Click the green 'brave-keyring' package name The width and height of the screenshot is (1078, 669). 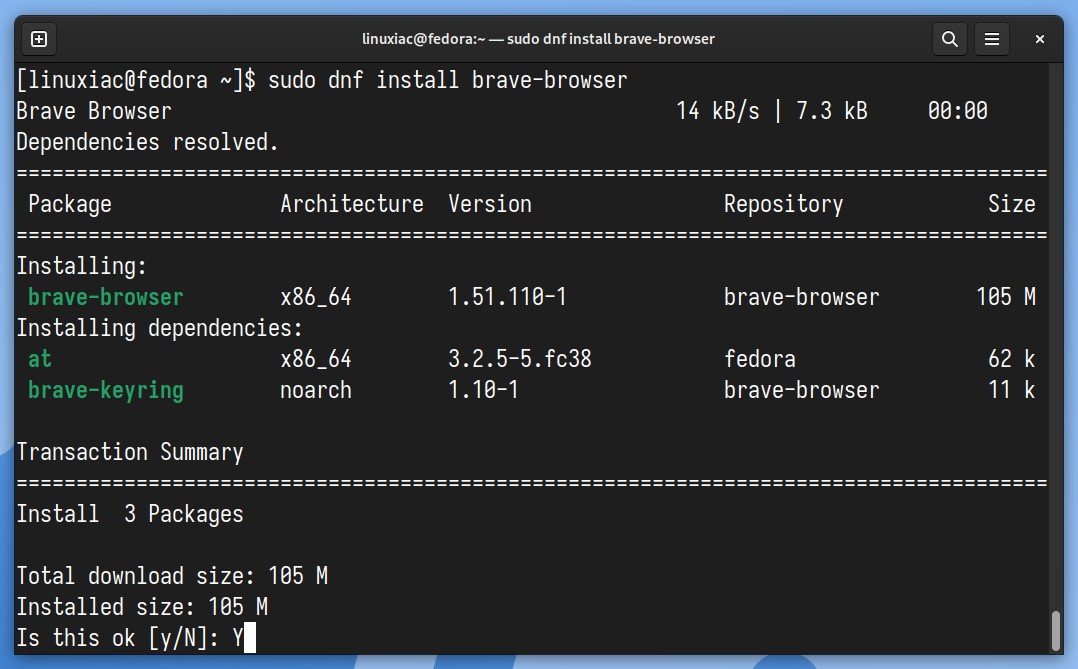point(106,391)
